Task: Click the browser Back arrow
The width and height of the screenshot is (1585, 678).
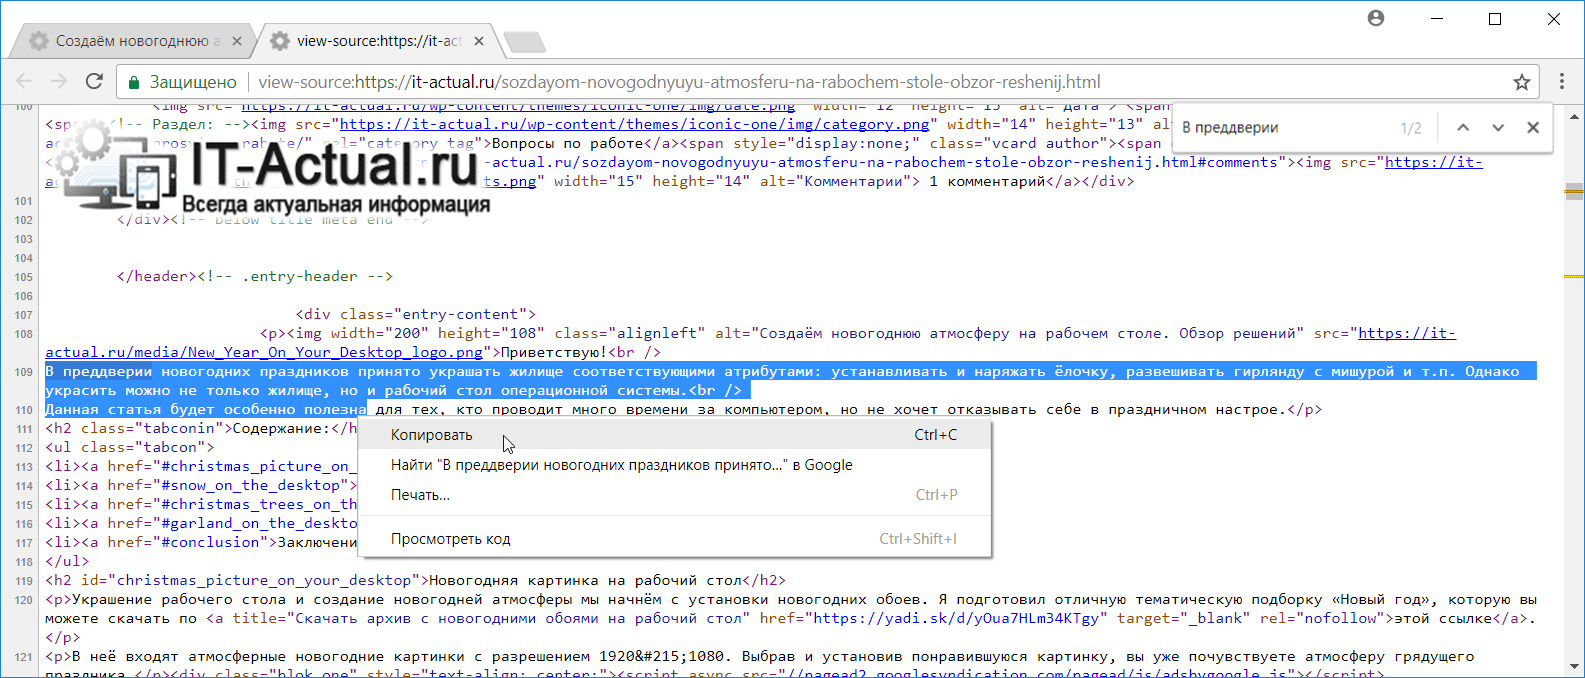Action: pyautogui.click(x=25, y=82)
